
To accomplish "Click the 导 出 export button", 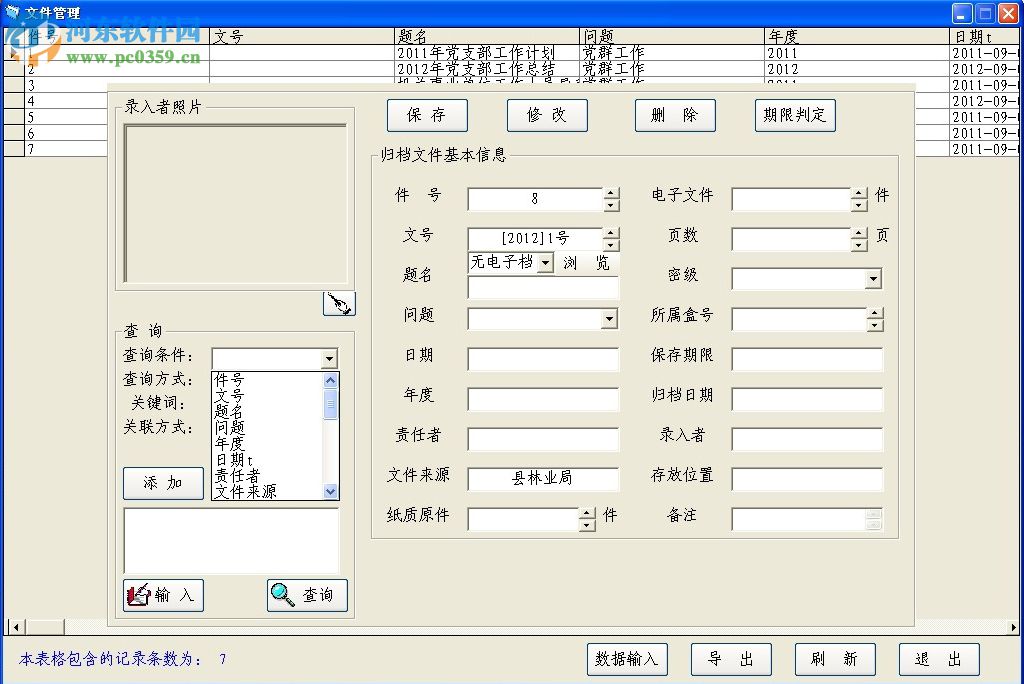I will click(731, 659).
